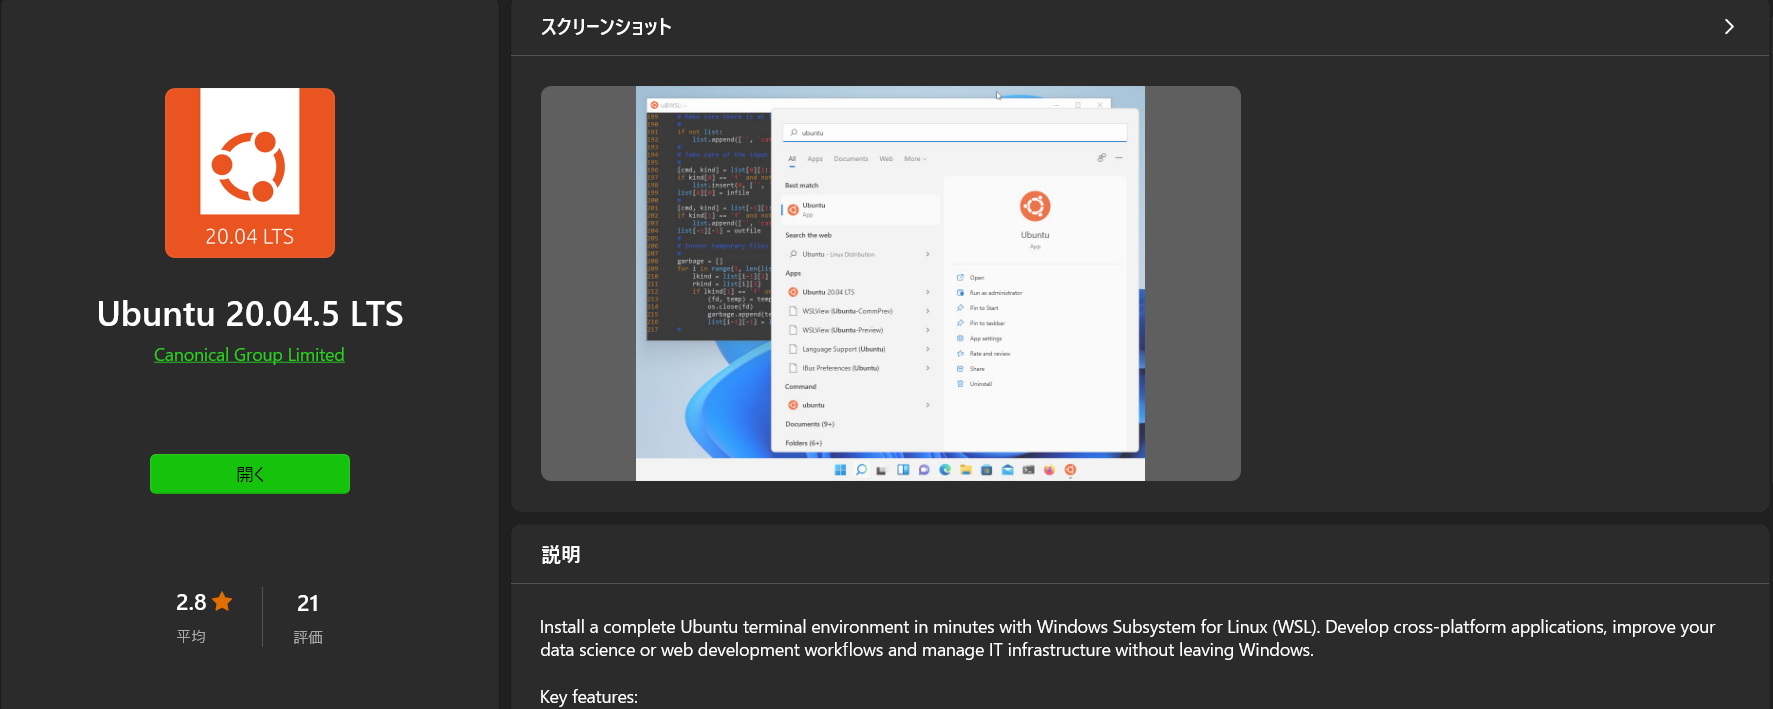Click the description paragraph starting "Install a complete Ubuntu"

[x=1127, y=638]
